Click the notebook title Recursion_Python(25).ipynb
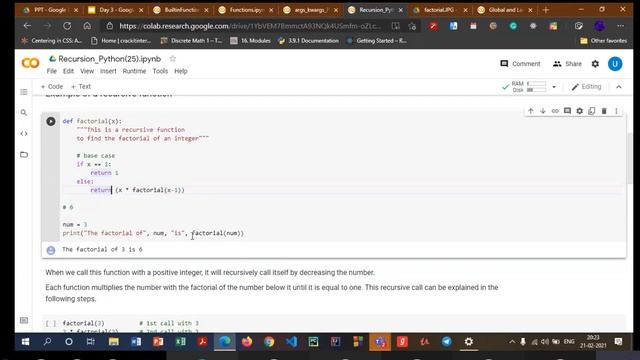Screen dimensions: 640x360 109,59
